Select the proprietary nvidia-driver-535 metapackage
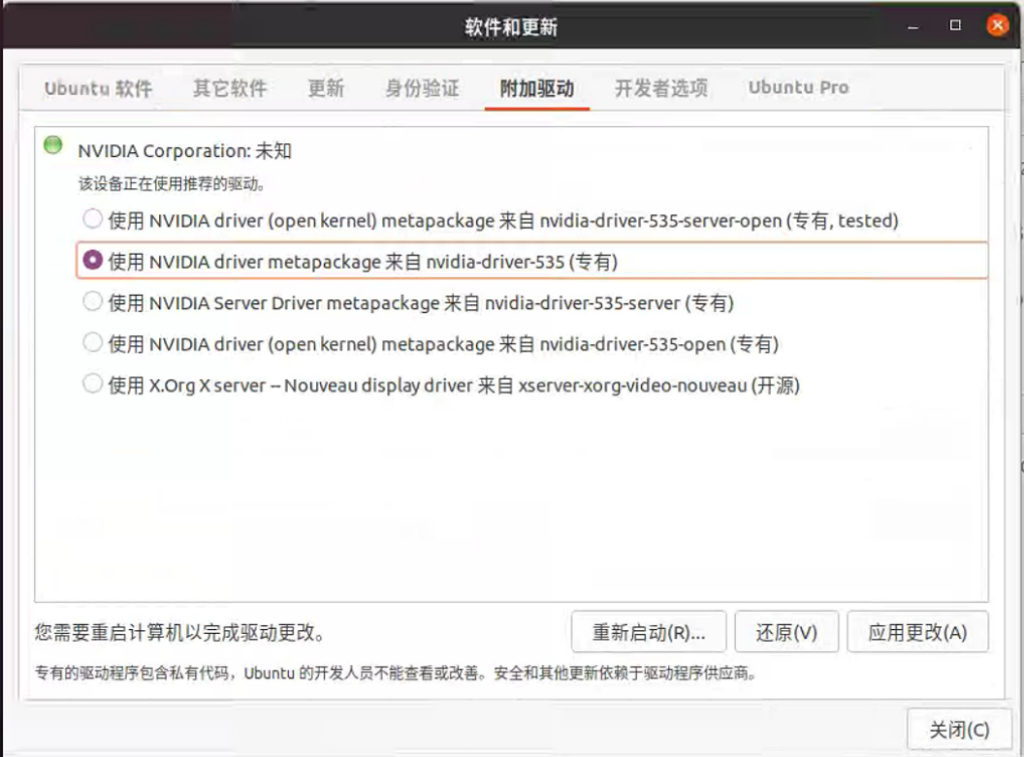The image size is (1024, 757). [x=92, y=261]
